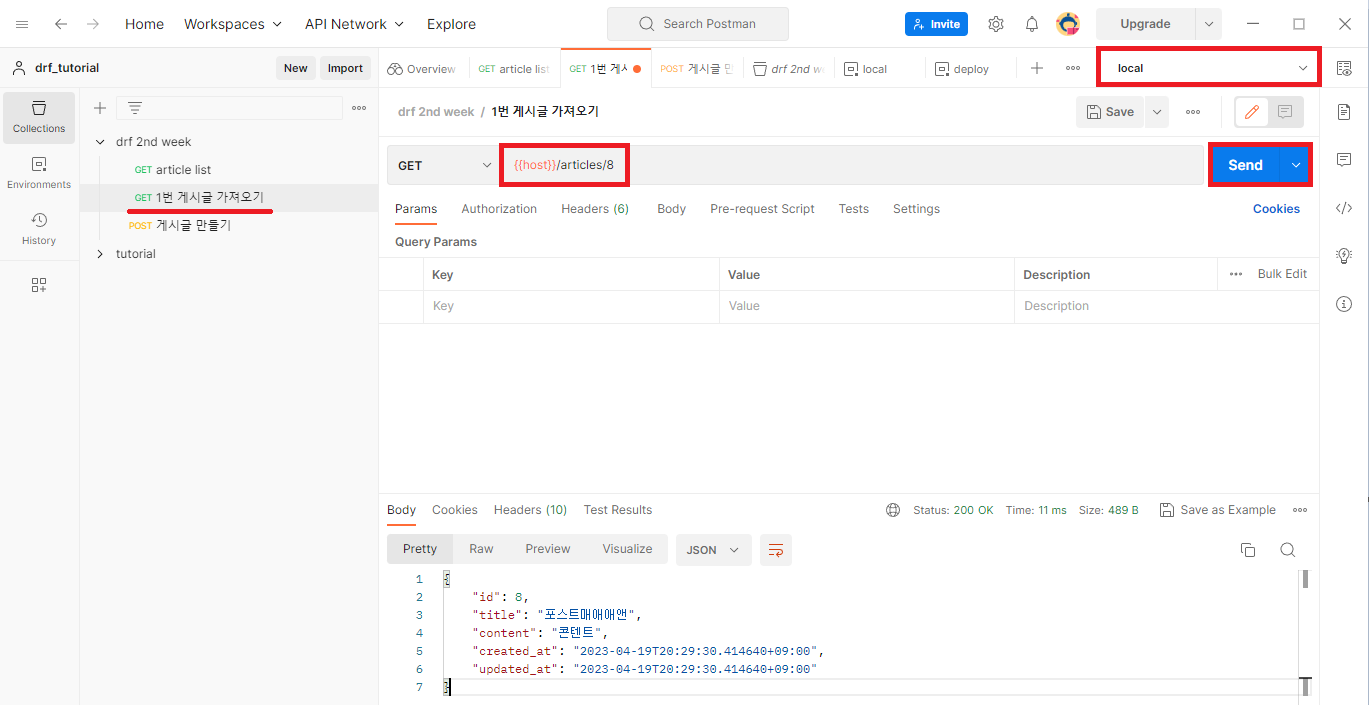Image resolution: width=1369 pixels, height=705 pixels.
Task: Open the hamburger main menu
Action: [x=22, y=24]
